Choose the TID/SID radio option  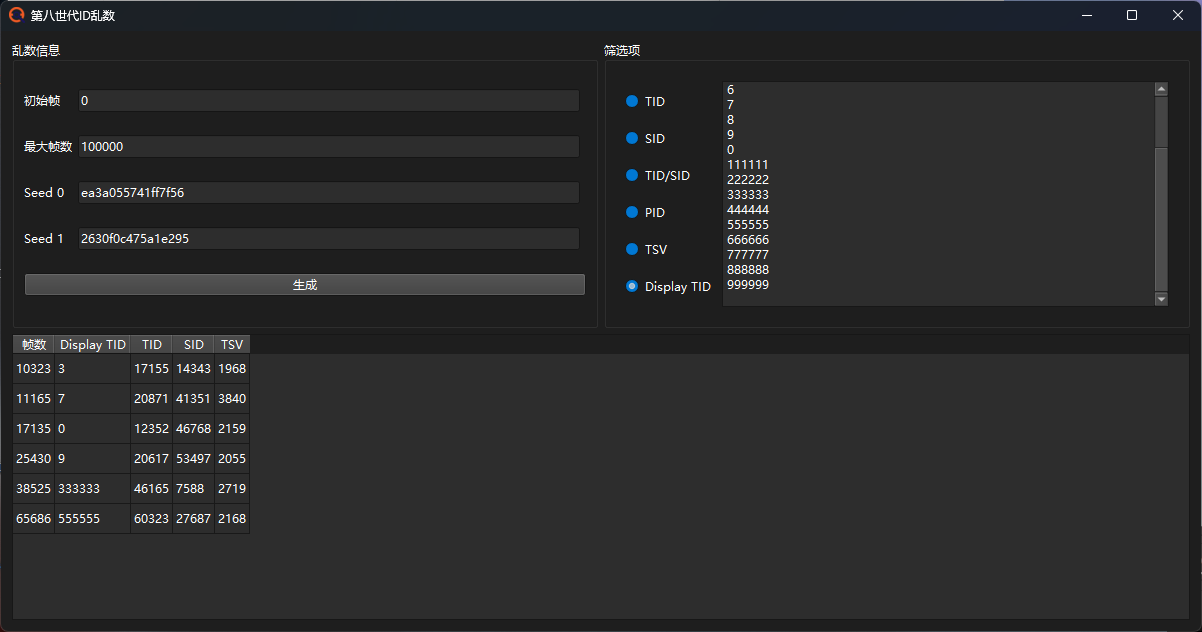[x=632, y=176]
